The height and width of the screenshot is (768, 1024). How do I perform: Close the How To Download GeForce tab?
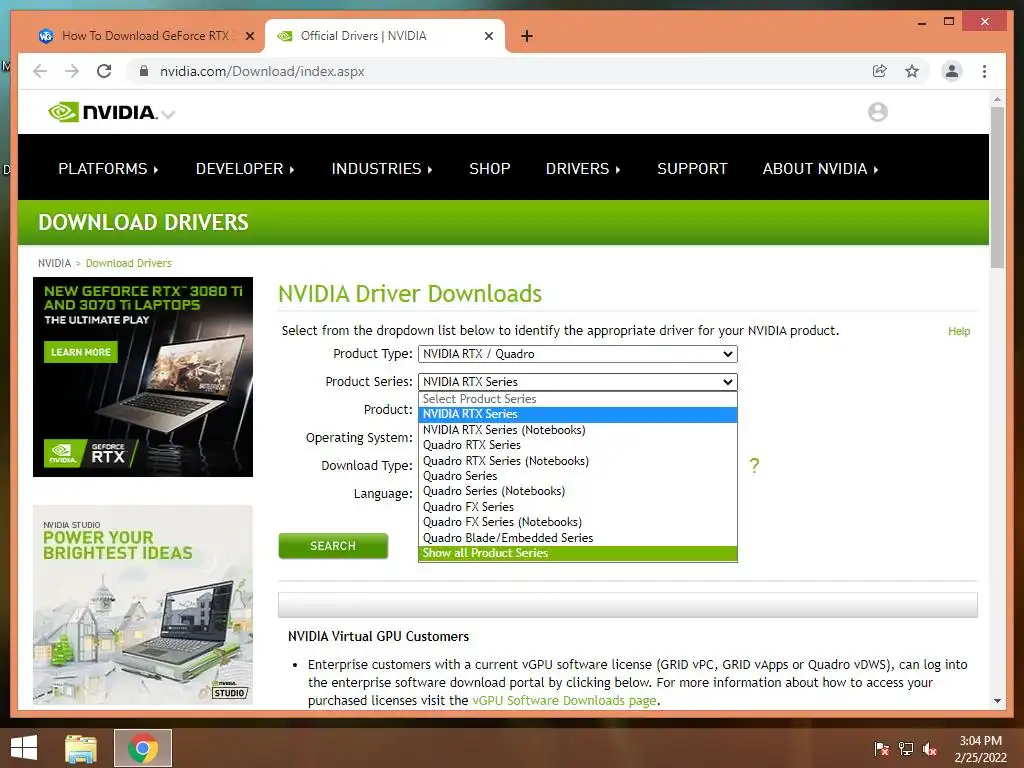[x=249, y=36]
